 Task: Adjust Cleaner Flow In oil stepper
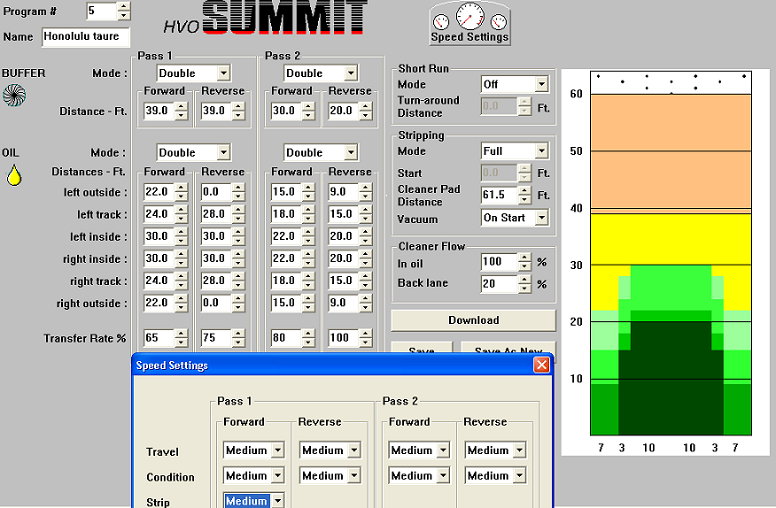(x=525, y=261)
